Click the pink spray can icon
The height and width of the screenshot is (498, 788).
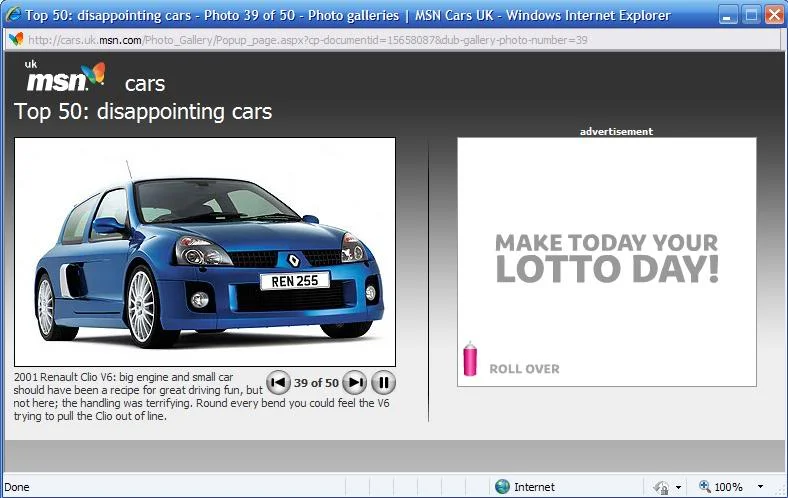click(x=470, y=359)
